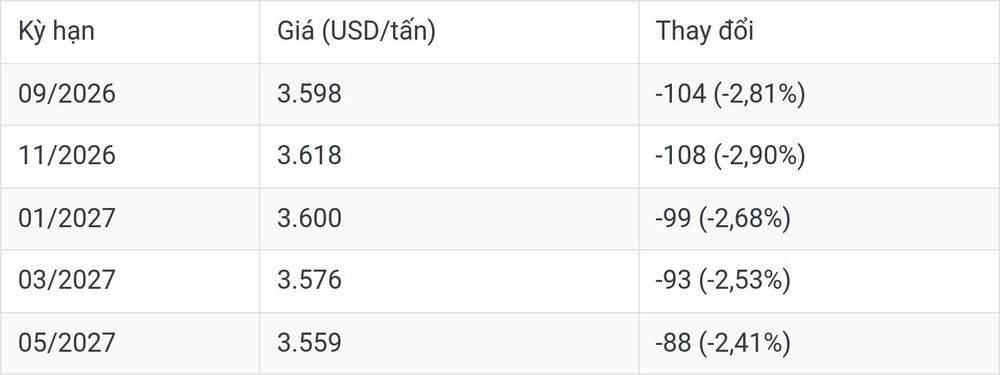
Task: Click the price 3.576
Action: tap(309, 280)
